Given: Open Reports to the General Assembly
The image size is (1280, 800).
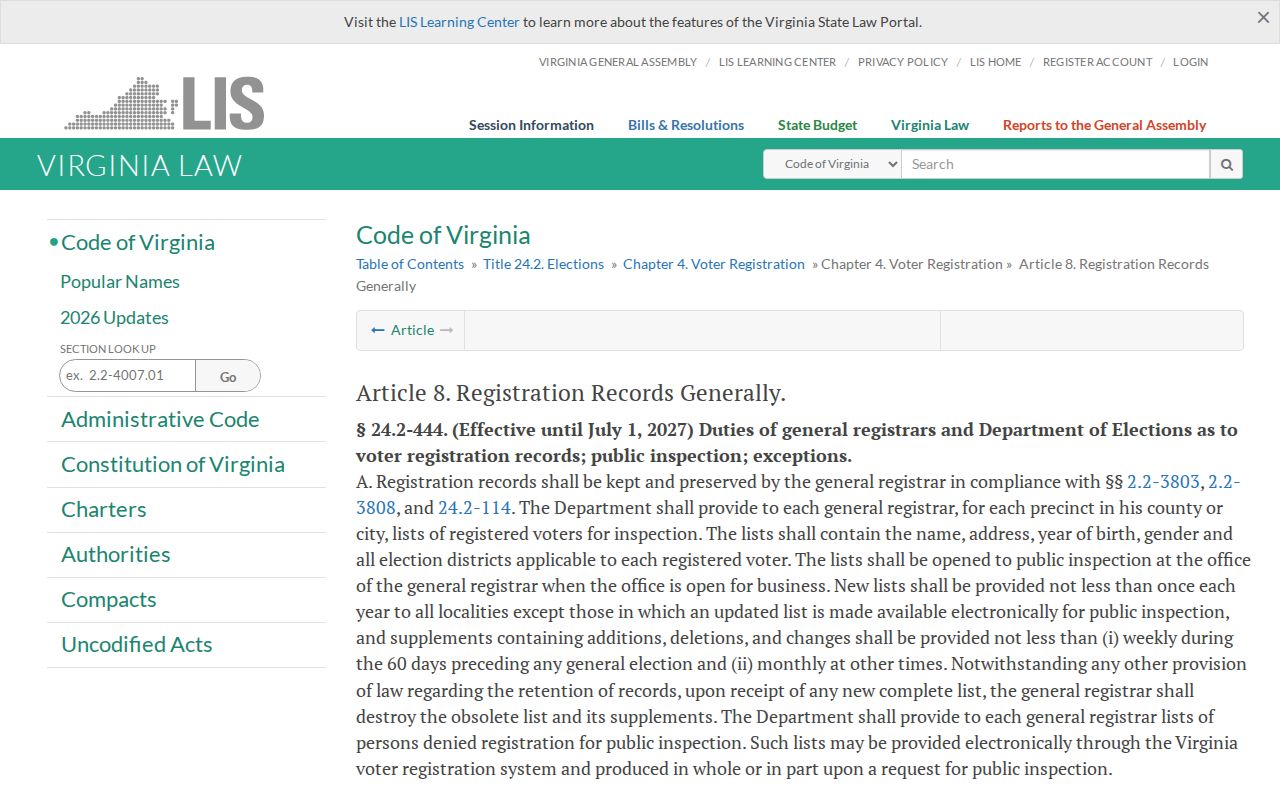Looking at the screenshot, I should (1104, 125).
